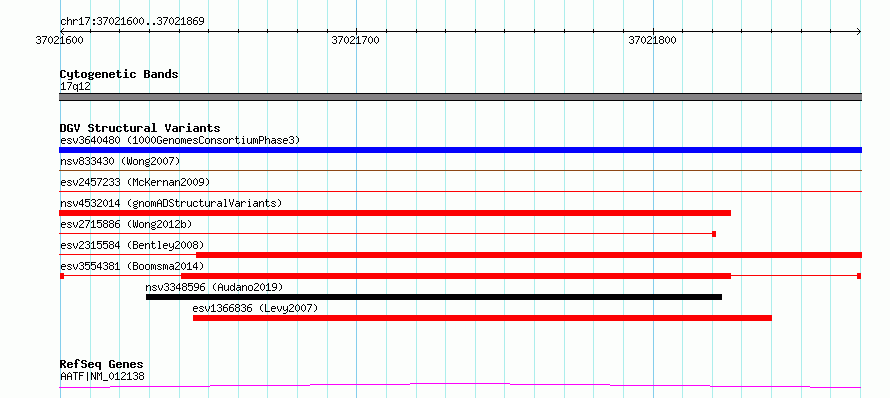The width and height of the screenshot is (890, 398).
Task: Click the 17q12 band label
Action: click(75, 87)
